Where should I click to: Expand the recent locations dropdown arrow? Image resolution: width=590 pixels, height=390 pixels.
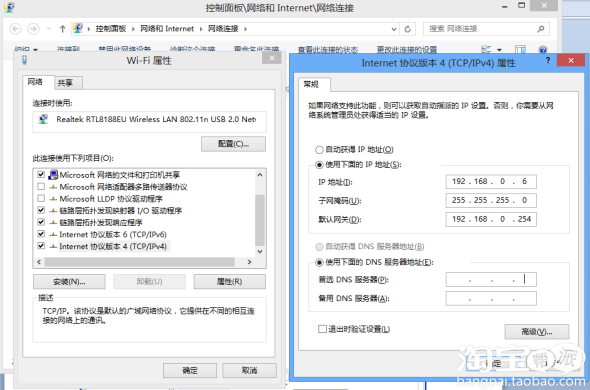coord(48,29)
